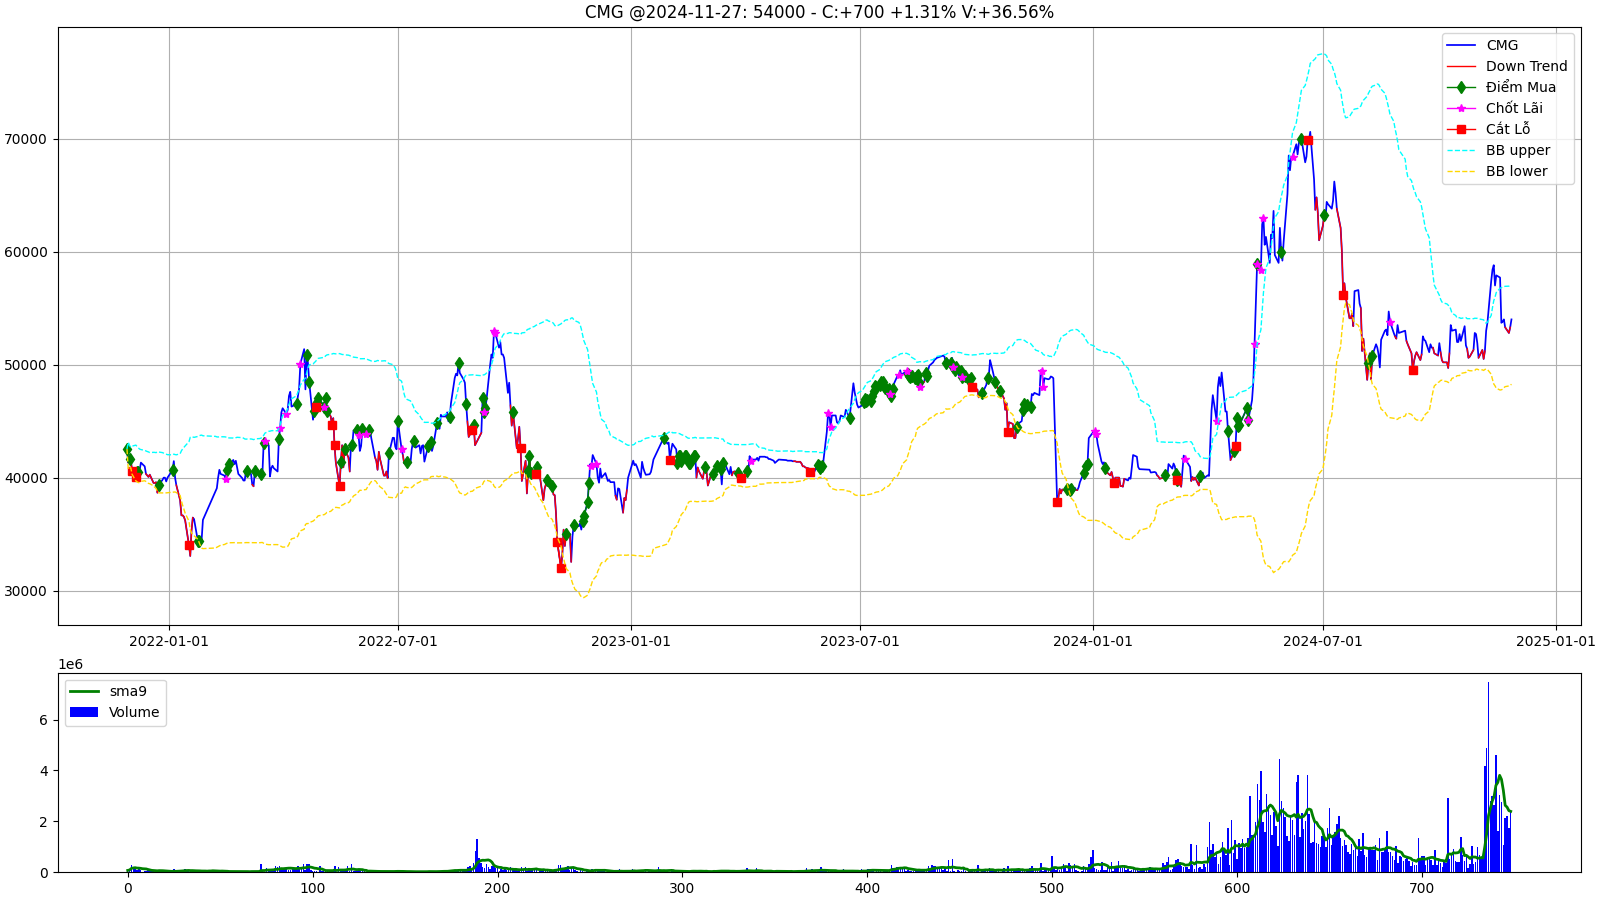Click the 2024-07-01 date axis label
This screenshot has height=900, width=1600.
point(1323,641)
